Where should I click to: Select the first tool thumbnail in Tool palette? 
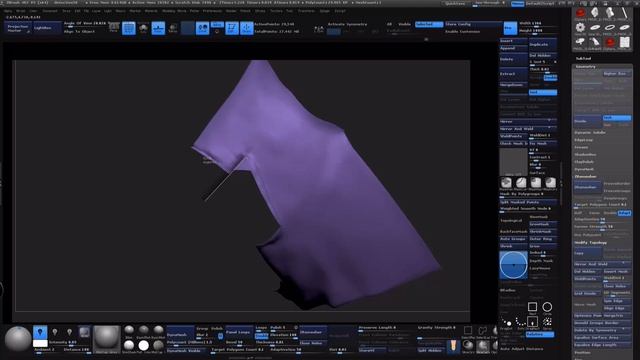click(580, 13)
